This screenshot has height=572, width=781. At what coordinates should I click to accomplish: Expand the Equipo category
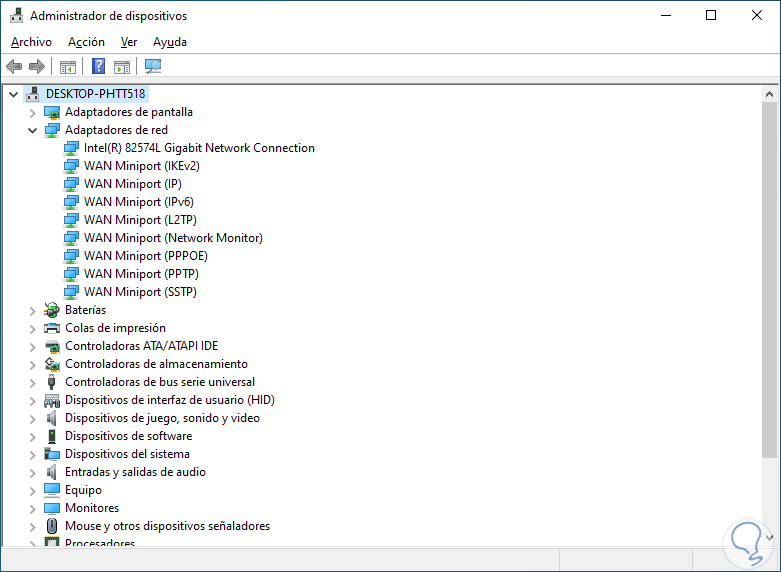(32, 491)
